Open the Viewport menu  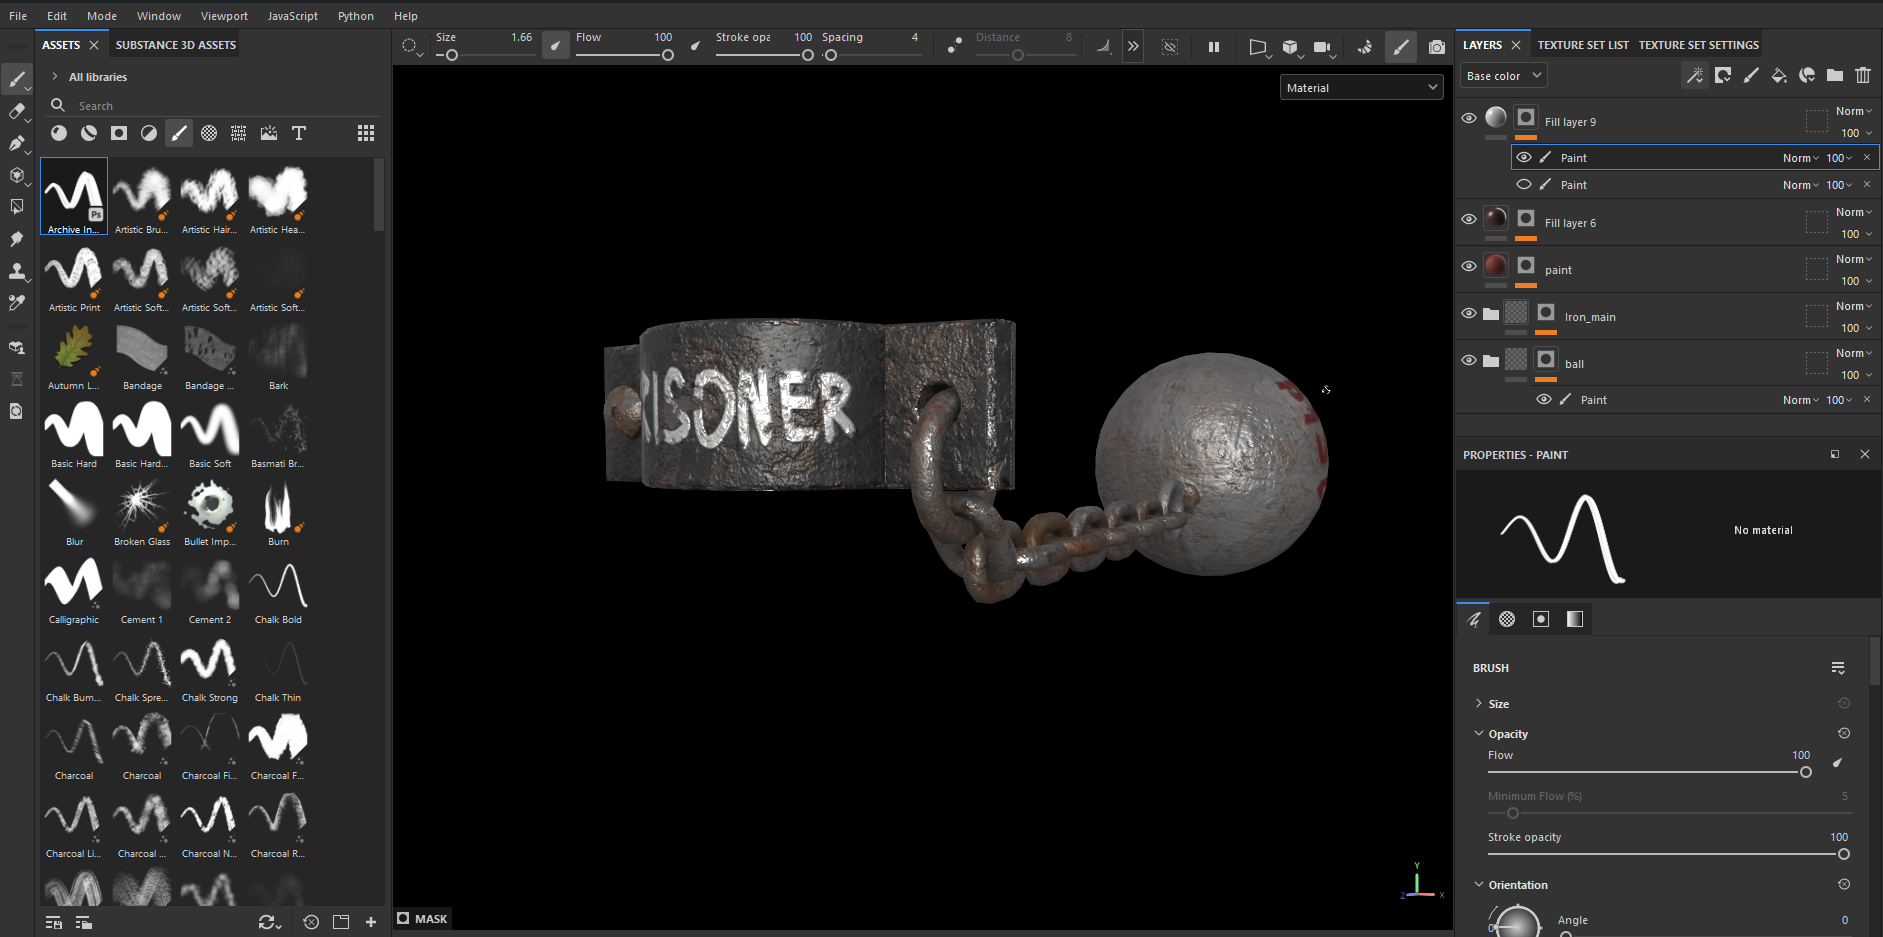(x=224, y=16)
